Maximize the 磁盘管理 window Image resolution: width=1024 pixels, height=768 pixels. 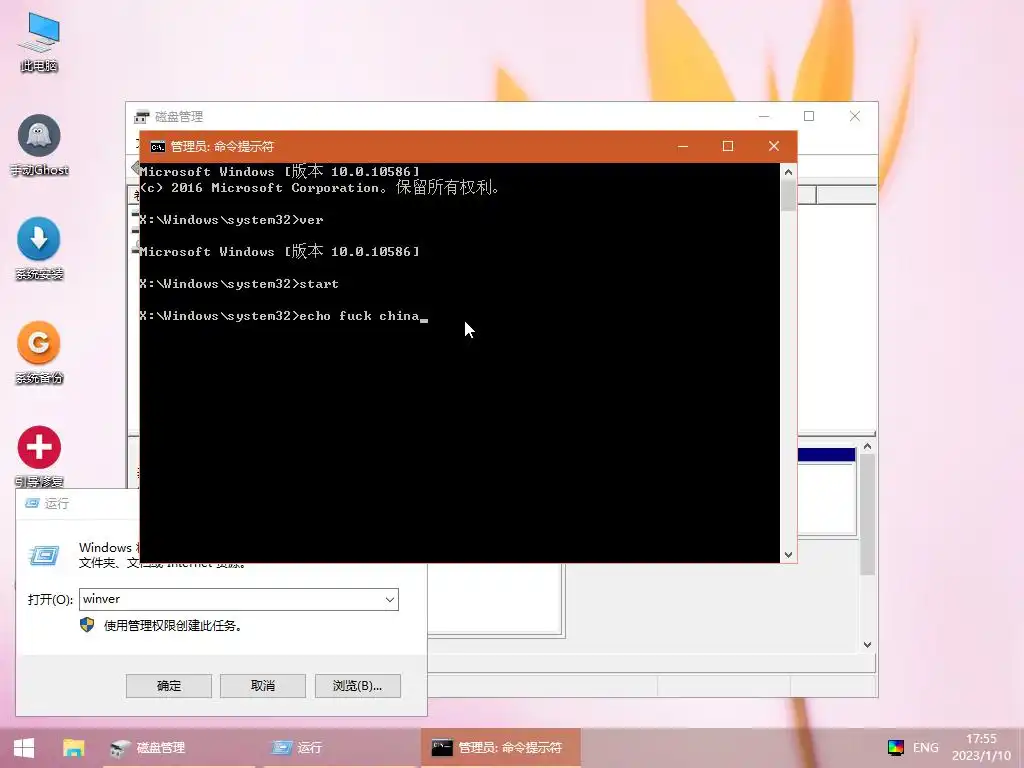pos(808,116)
